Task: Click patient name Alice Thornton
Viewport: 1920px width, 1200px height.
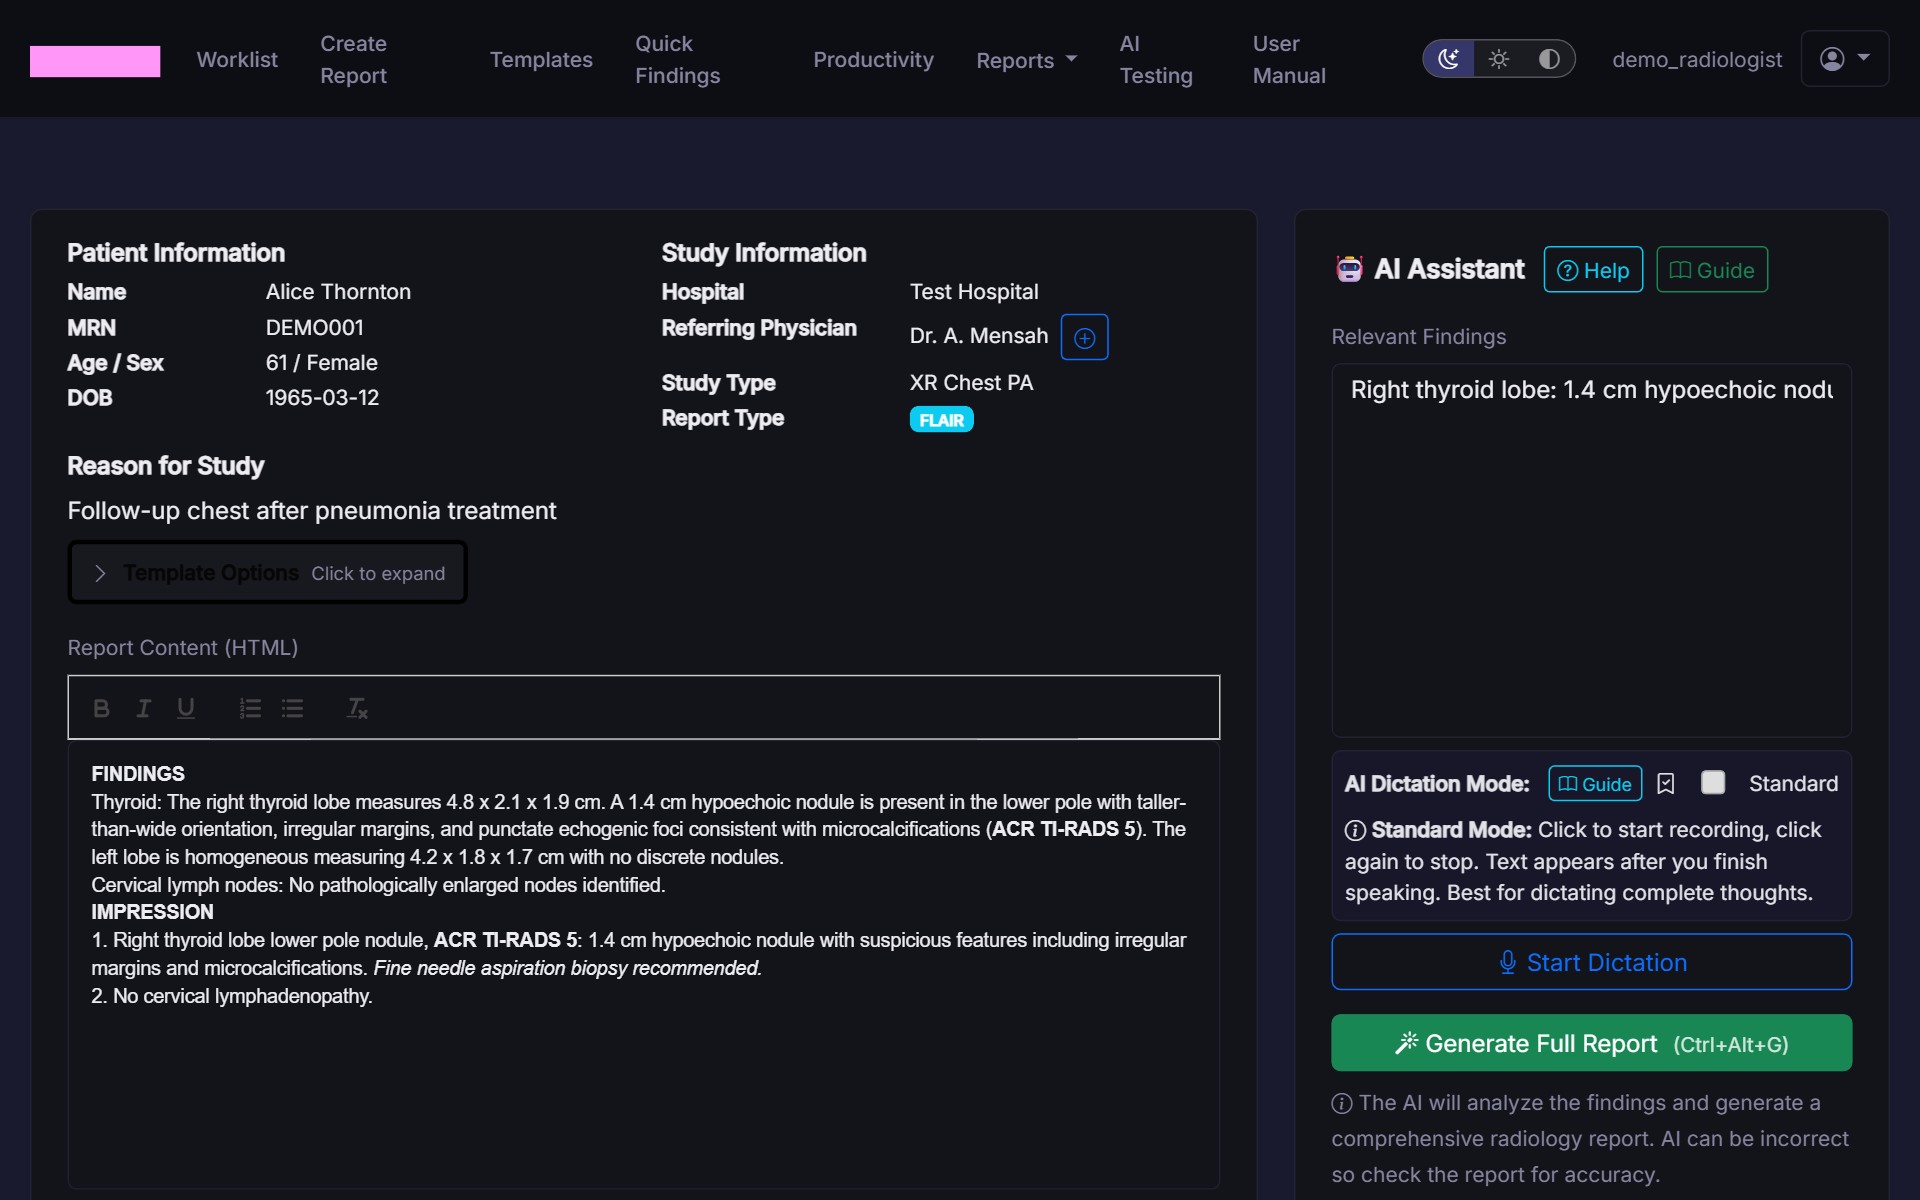Action: [338, 292]
